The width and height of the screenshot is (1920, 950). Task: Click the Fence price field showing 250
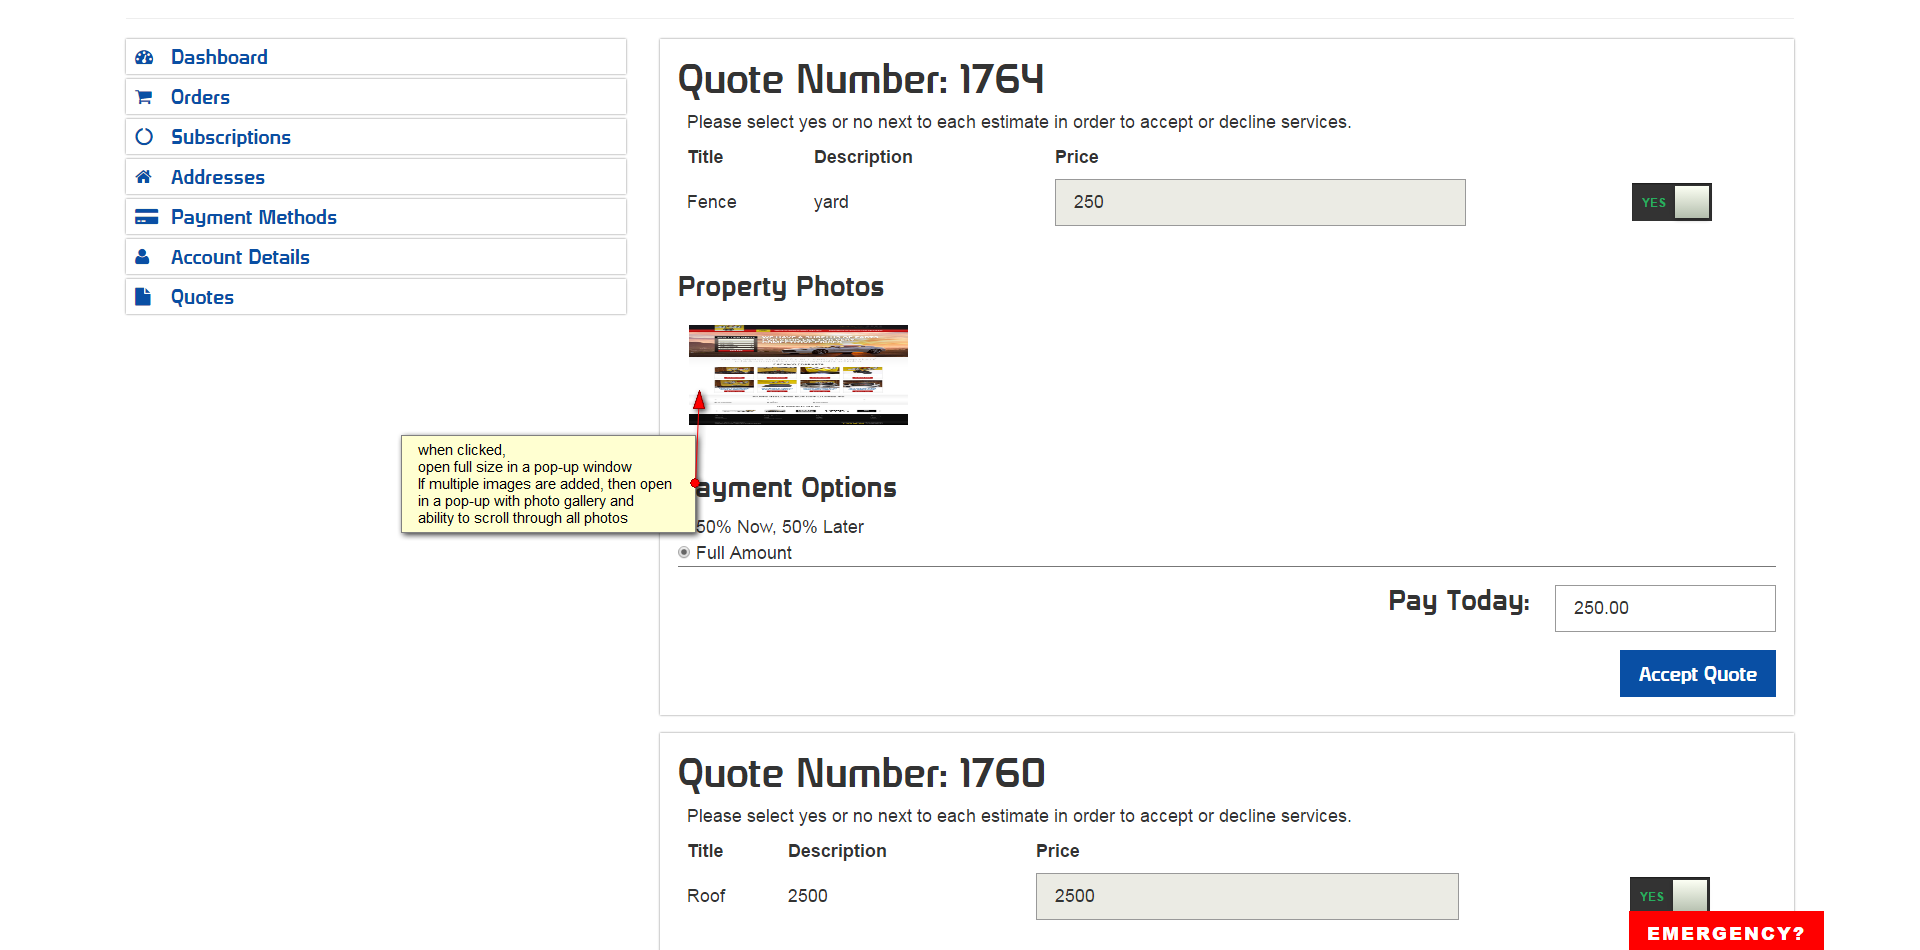1259,202
